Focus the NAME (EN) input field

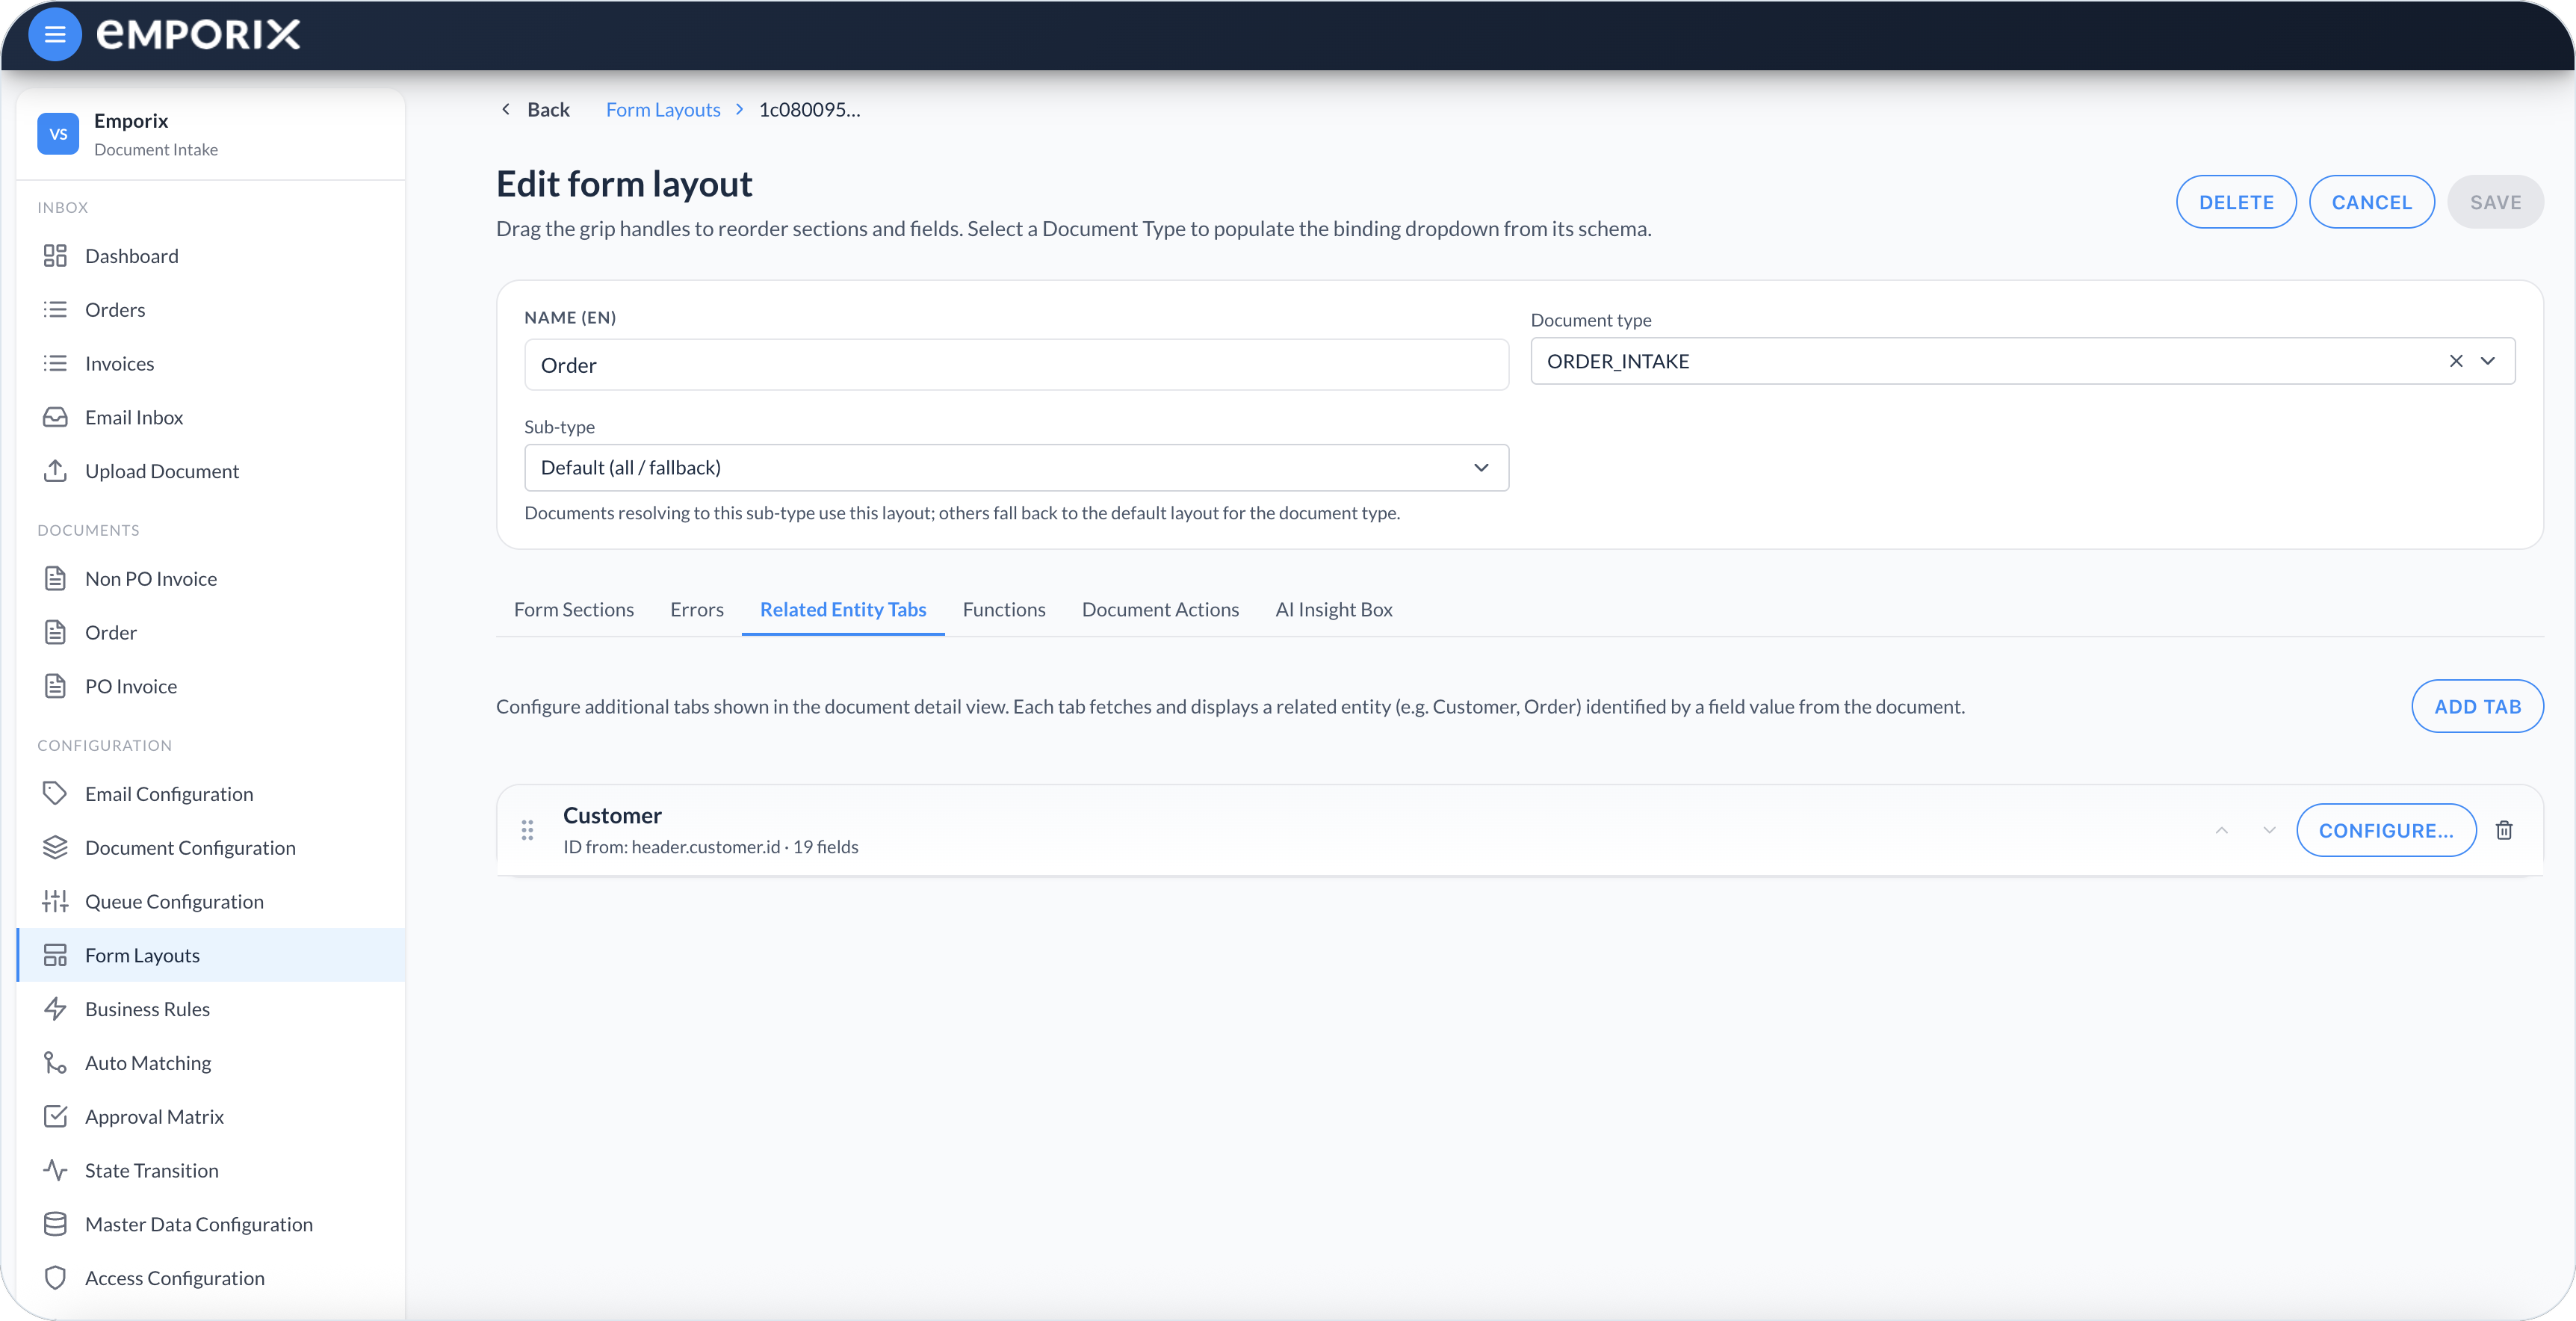point(1016,365)
